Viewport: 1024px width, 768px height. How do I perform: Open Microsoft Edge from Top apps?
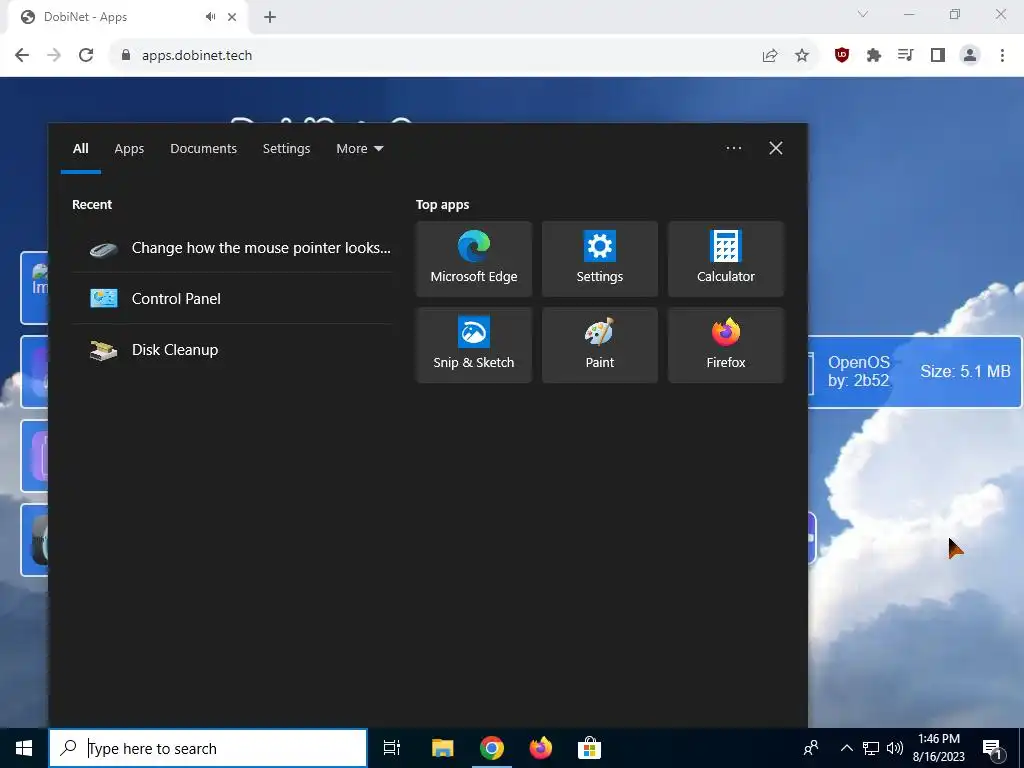click(473, 259)
